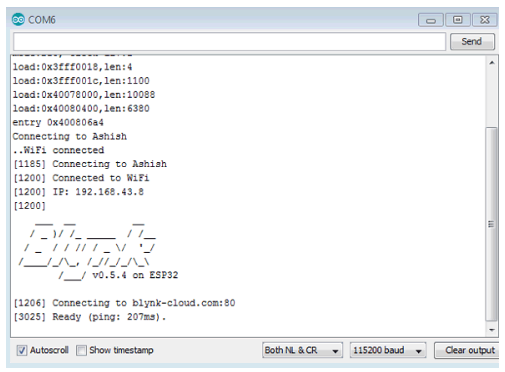This screenshot has height=372, width=505.
Task: Click the 'load:0x40078000,len:10088' line
Action: click(84, 95)
